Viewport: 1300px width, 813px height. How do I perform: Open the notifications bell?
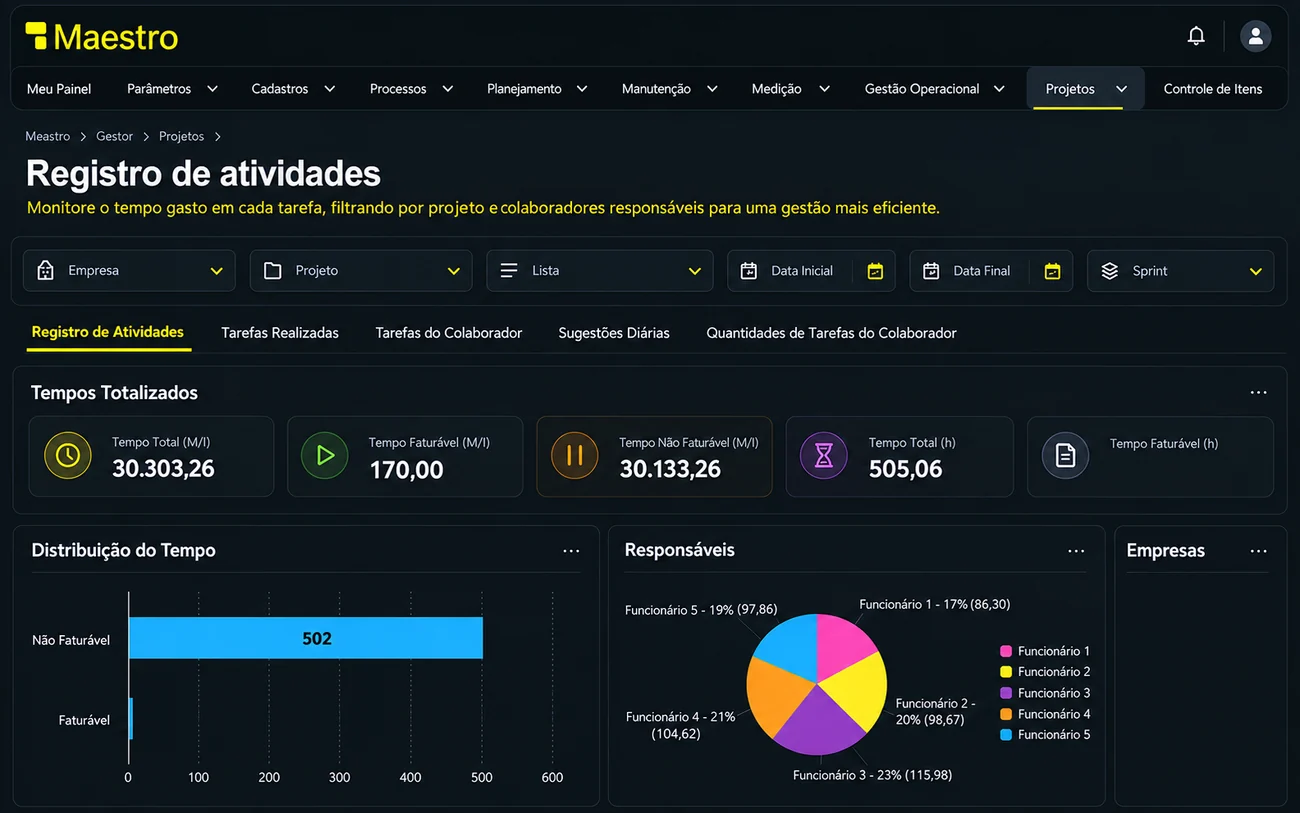[x=1196, y=36]
